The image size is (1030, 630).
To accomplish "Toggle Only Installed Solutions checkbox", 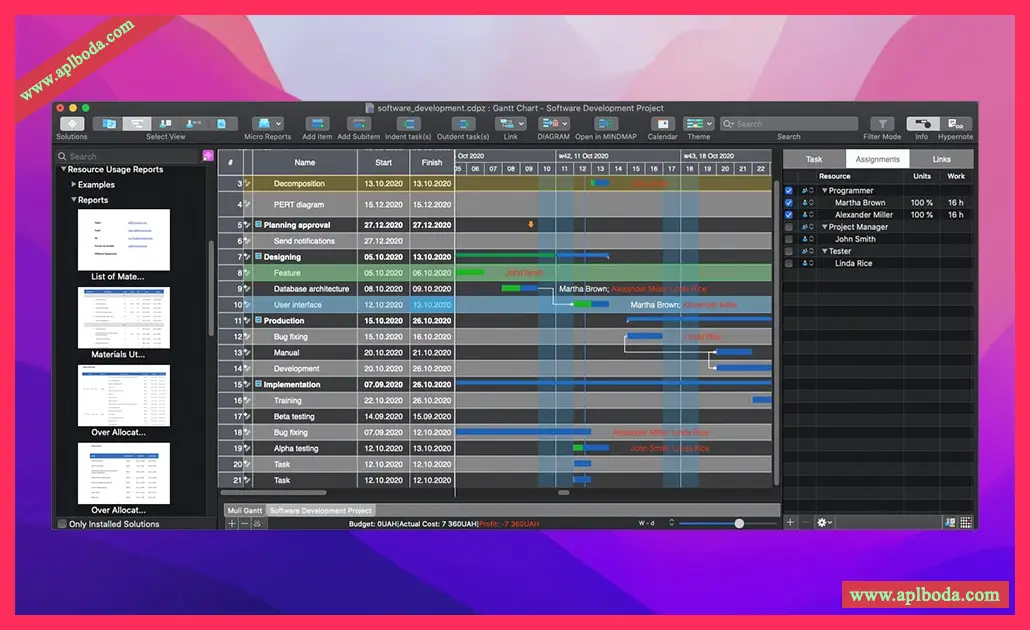I will pyautogui.click(x=62, y=524).
